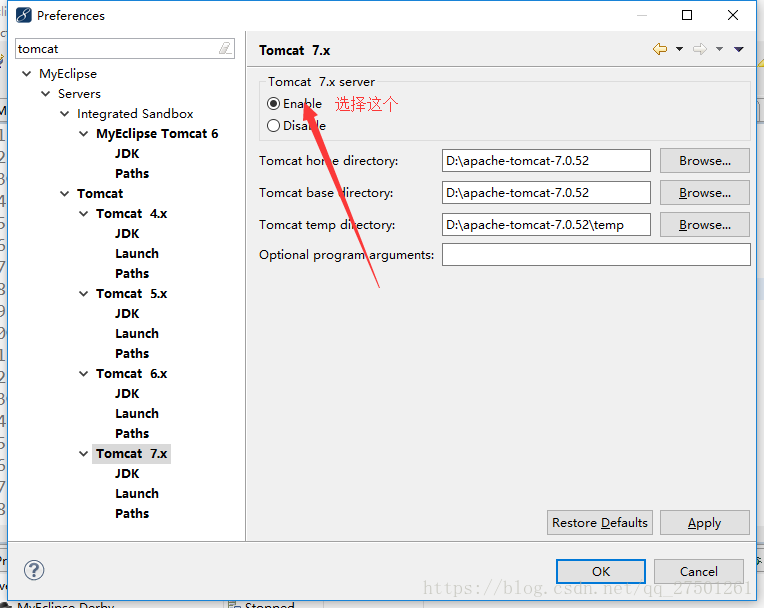Select Tomcat 5.x tree item

point(132,294)
